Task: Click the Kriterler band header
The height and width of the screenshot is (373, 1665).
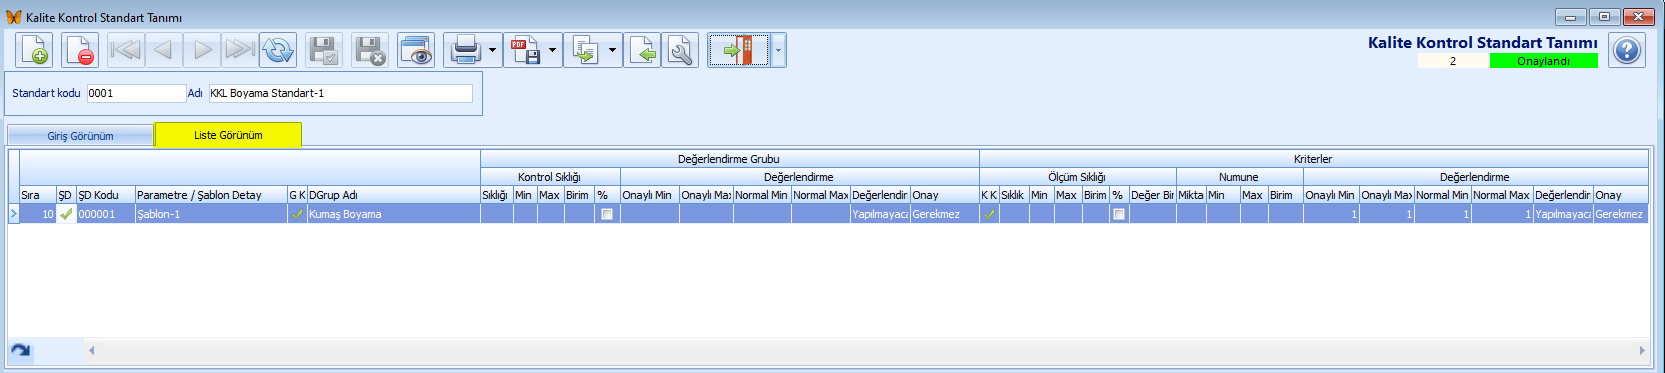Action: pyautogui.click(x=1313, y=159)
